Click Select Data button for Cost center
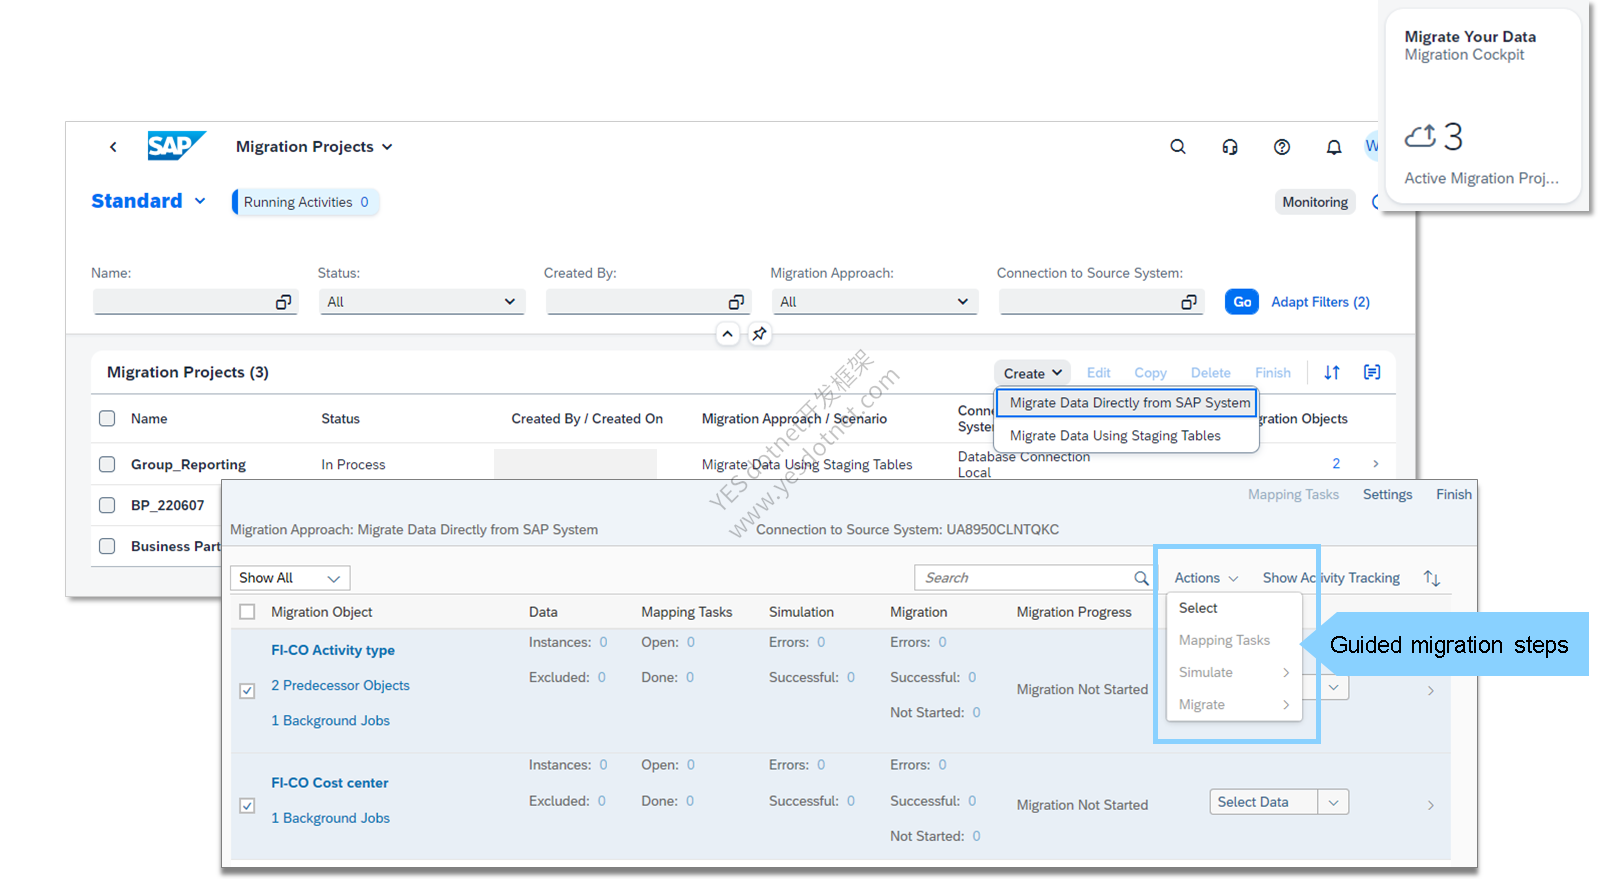 [x=1263, y=802]
